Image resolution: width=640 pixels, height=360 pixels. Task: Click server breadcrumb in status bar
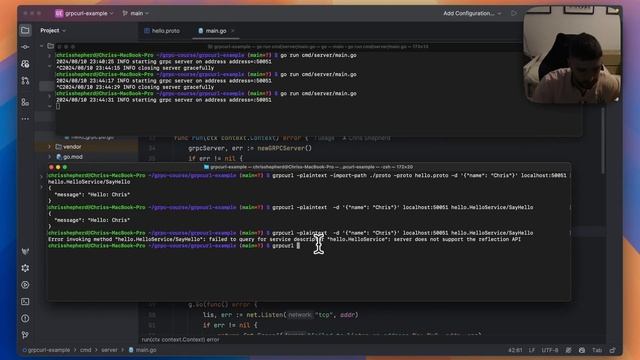pos(109,350)
